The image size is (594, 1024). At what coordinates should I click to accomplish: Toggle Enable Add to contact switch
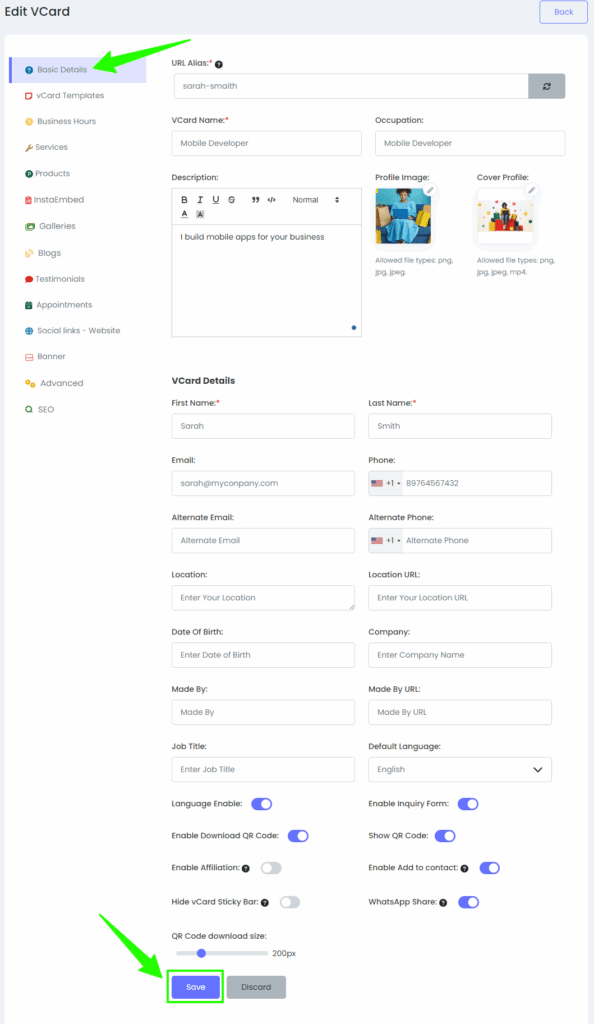point(490,868)
